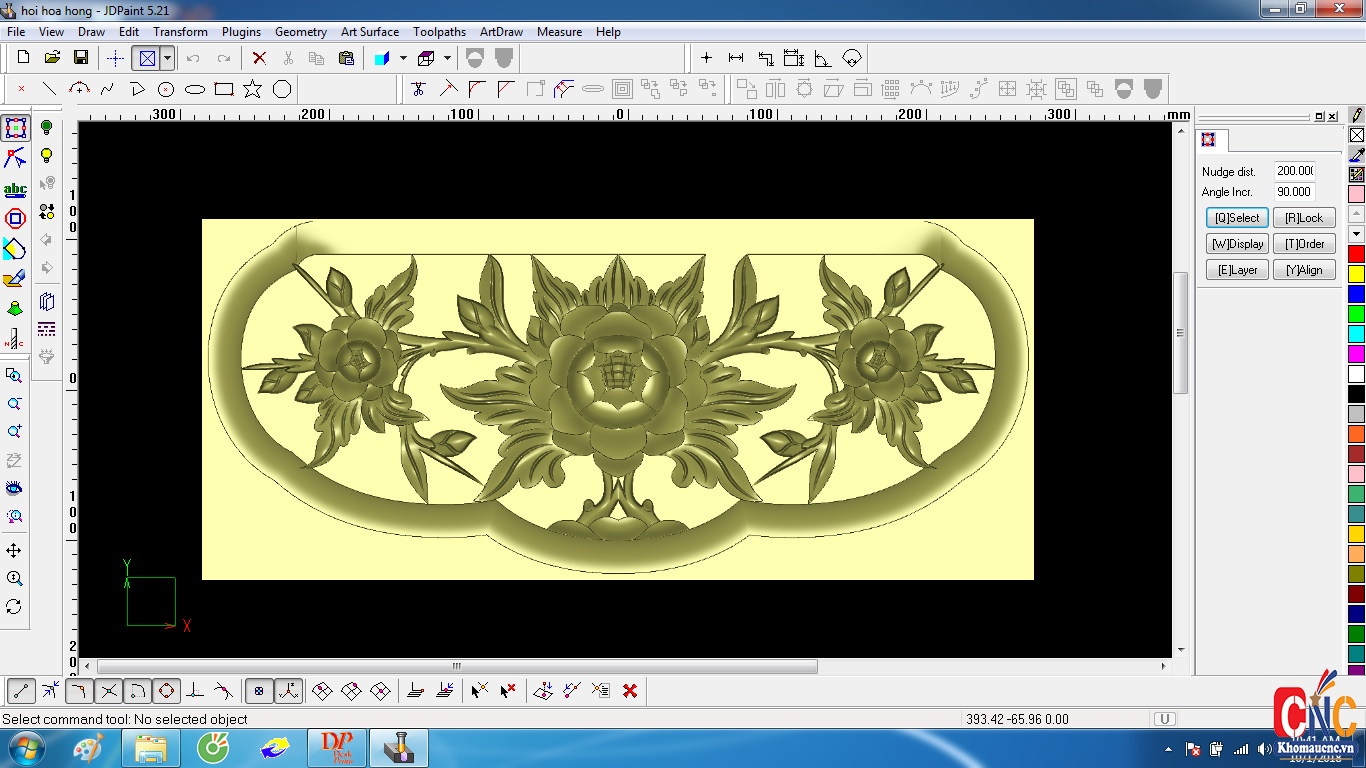
Task: Open the Toolpaths menu
Action: pyautogui.click(x=439, y=32)
